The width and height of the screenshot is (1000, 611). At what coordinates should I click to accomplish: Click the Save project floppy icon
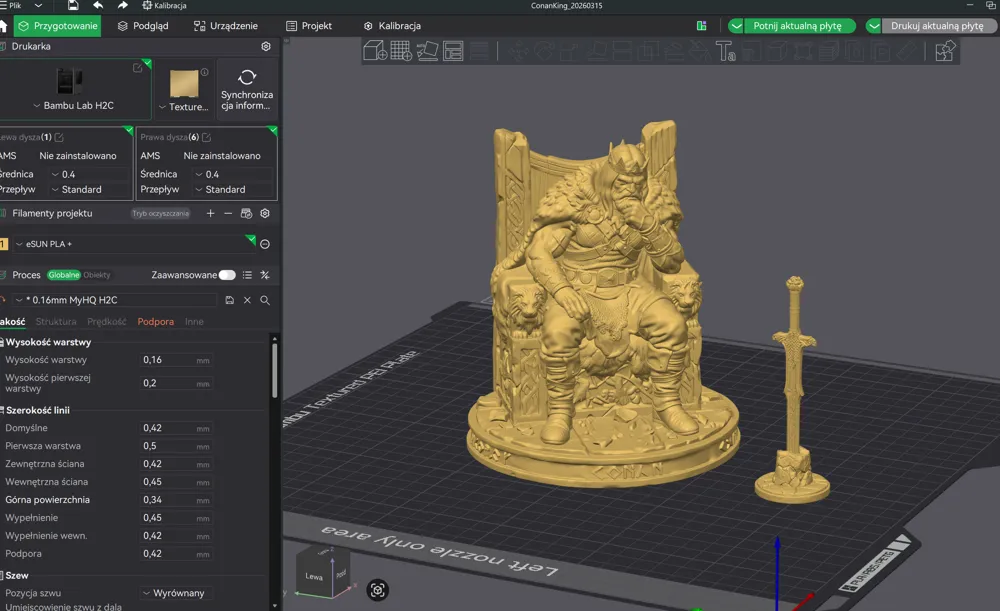[x=73, y=5]
